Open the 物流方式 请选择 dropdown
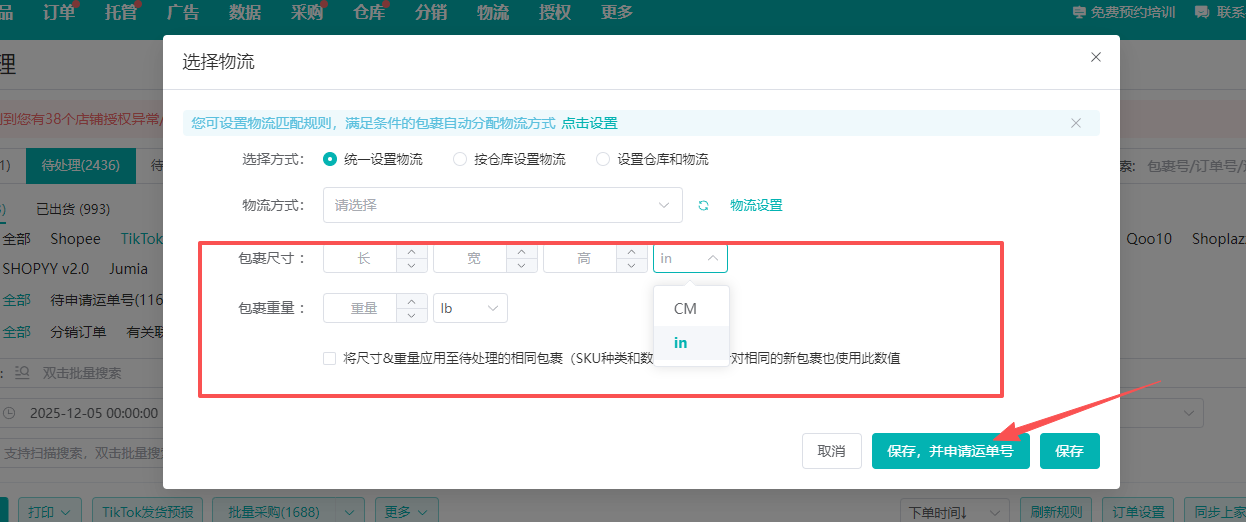1246x522 pixels. [x=502, y=205]
